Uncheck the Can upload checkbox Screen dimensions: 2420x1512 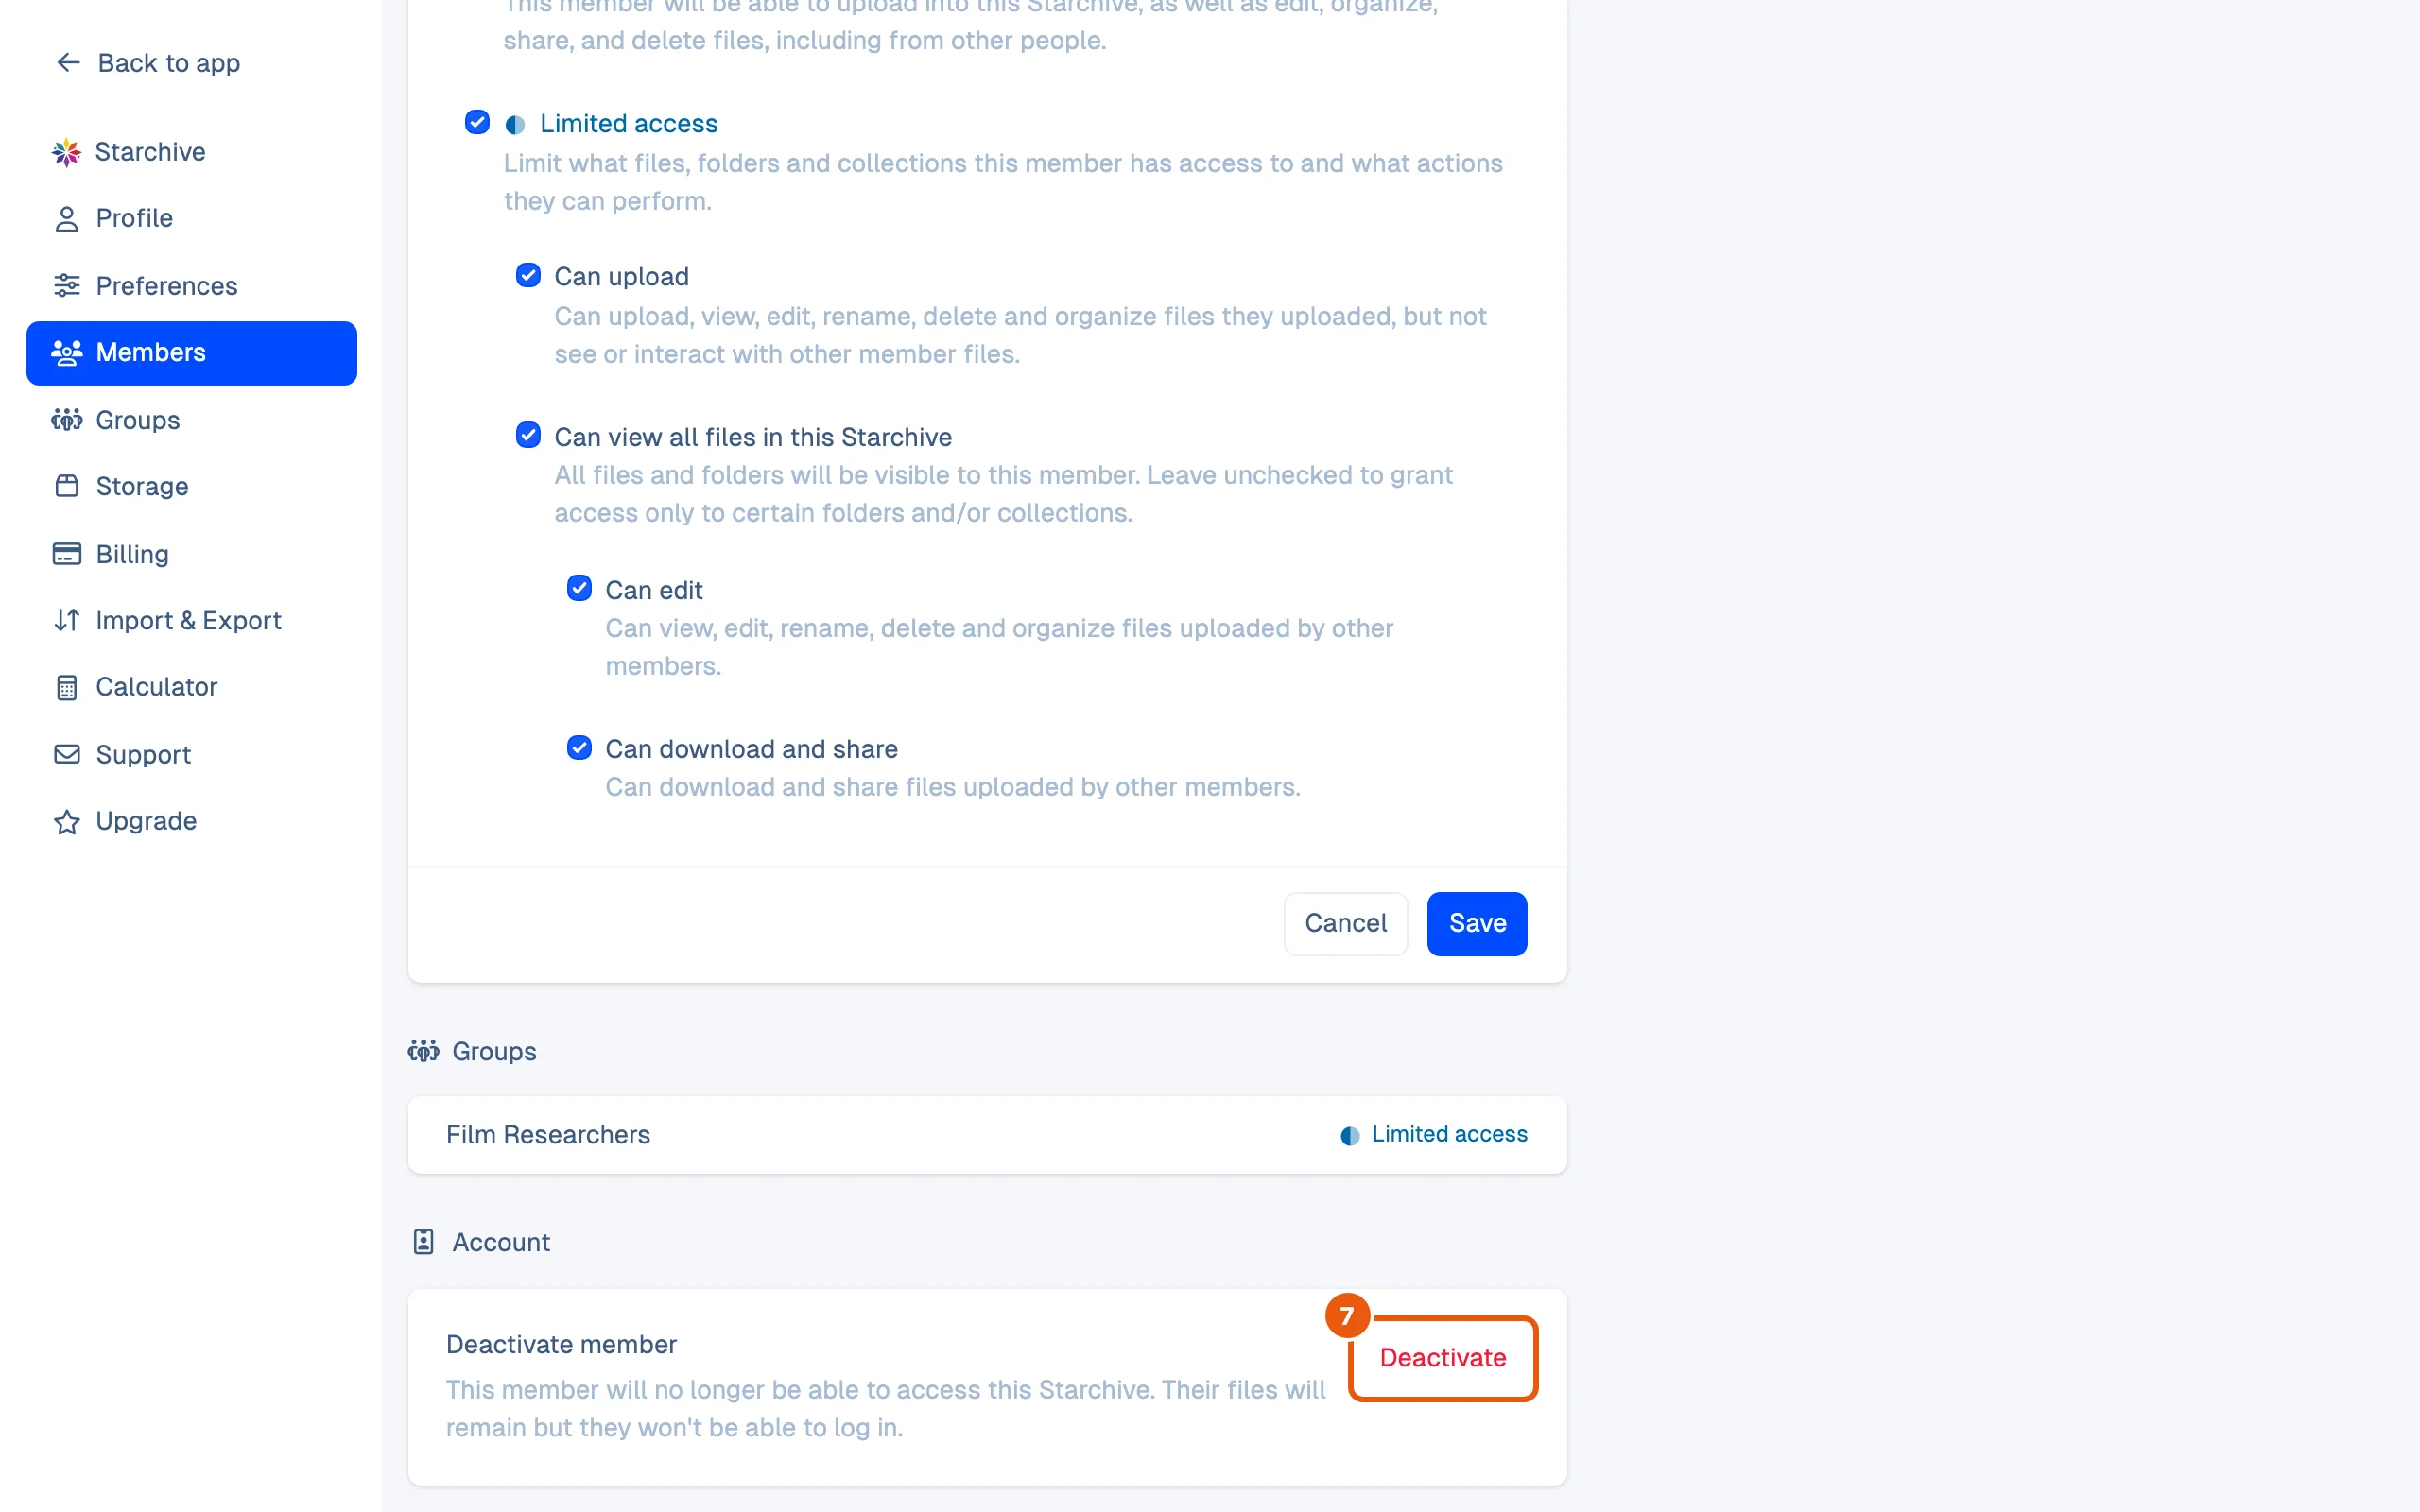(528, 275)
